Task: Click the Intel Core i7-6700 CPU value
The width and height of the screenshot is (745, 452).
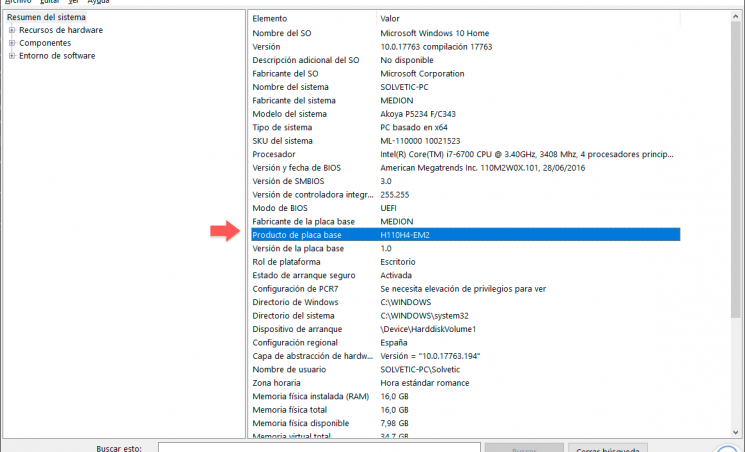Action: click(x=526, y=154)
